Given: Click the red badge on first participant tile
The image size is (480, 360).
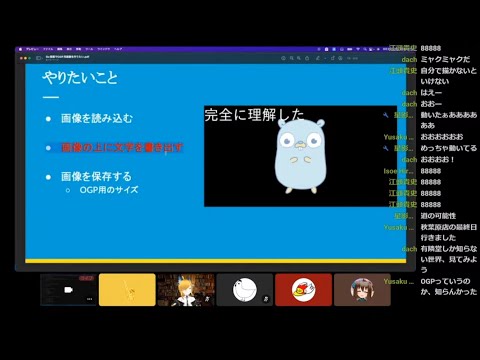Looking at the screenshot, I should 86,278.
